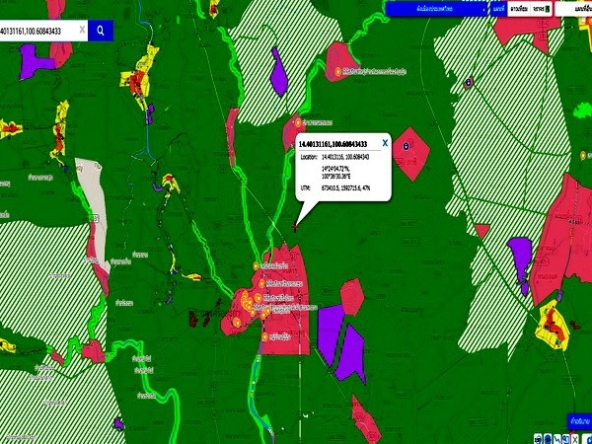
Task: Click the X icon in the bottom toolbar
Action: click(x=575, y=439)
